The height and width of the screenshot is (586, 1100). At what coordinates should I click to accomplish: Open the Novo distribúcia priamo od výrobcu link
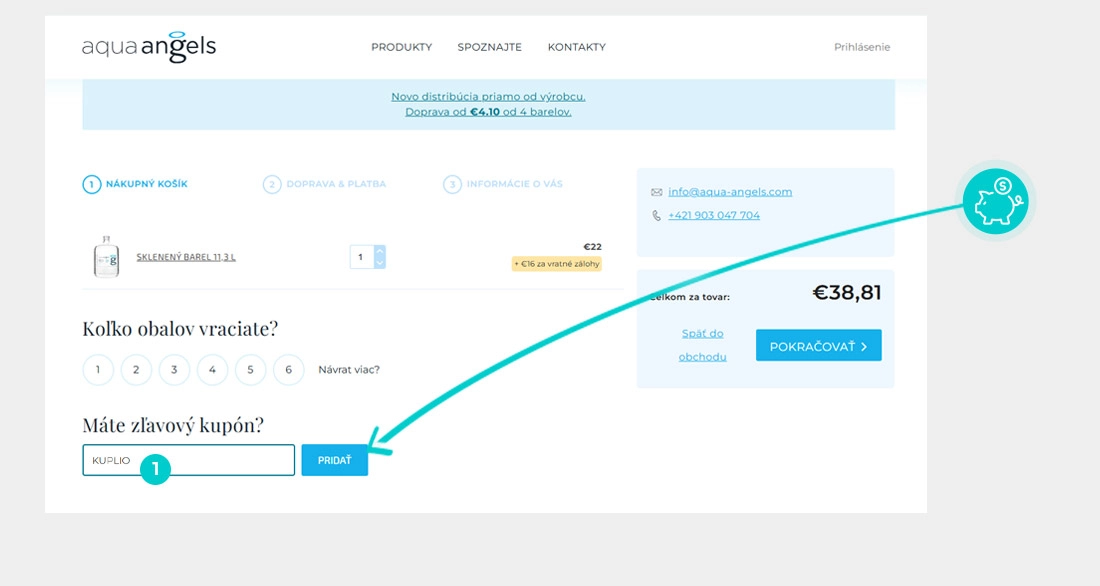point(488,96)
